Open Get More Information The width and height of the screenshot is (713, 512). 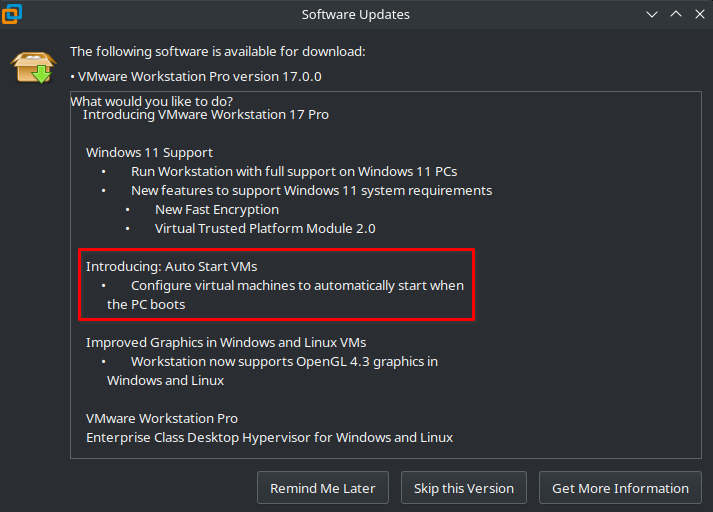coord(620,488)
